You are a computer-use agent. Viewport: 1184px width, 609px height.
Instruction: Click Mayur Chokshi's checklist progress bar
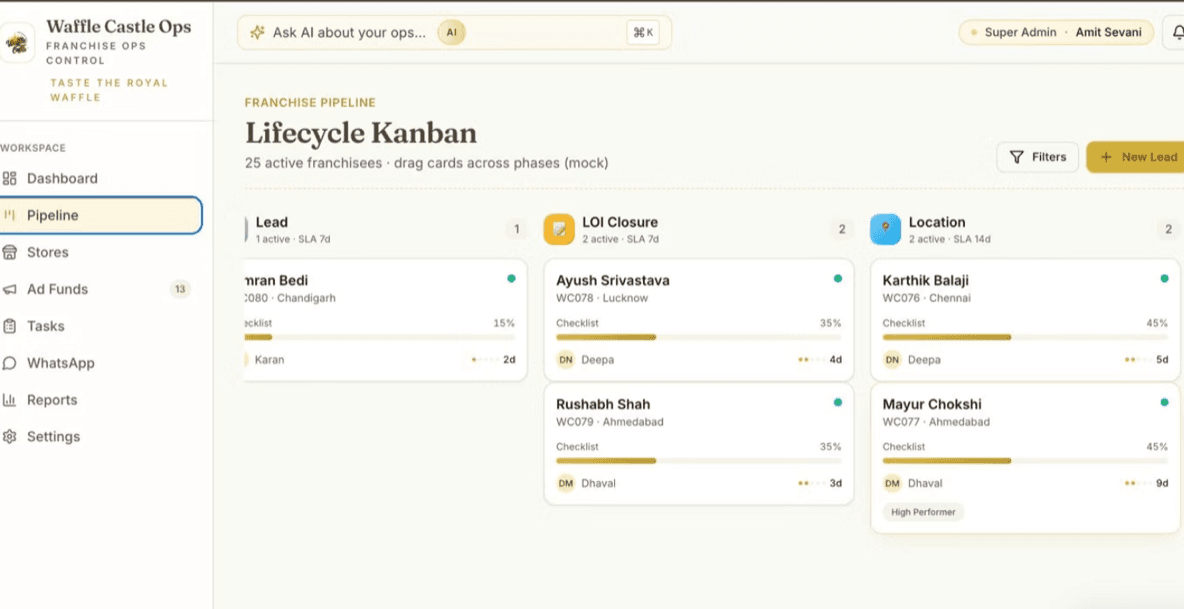click(x=1025, y=460)
